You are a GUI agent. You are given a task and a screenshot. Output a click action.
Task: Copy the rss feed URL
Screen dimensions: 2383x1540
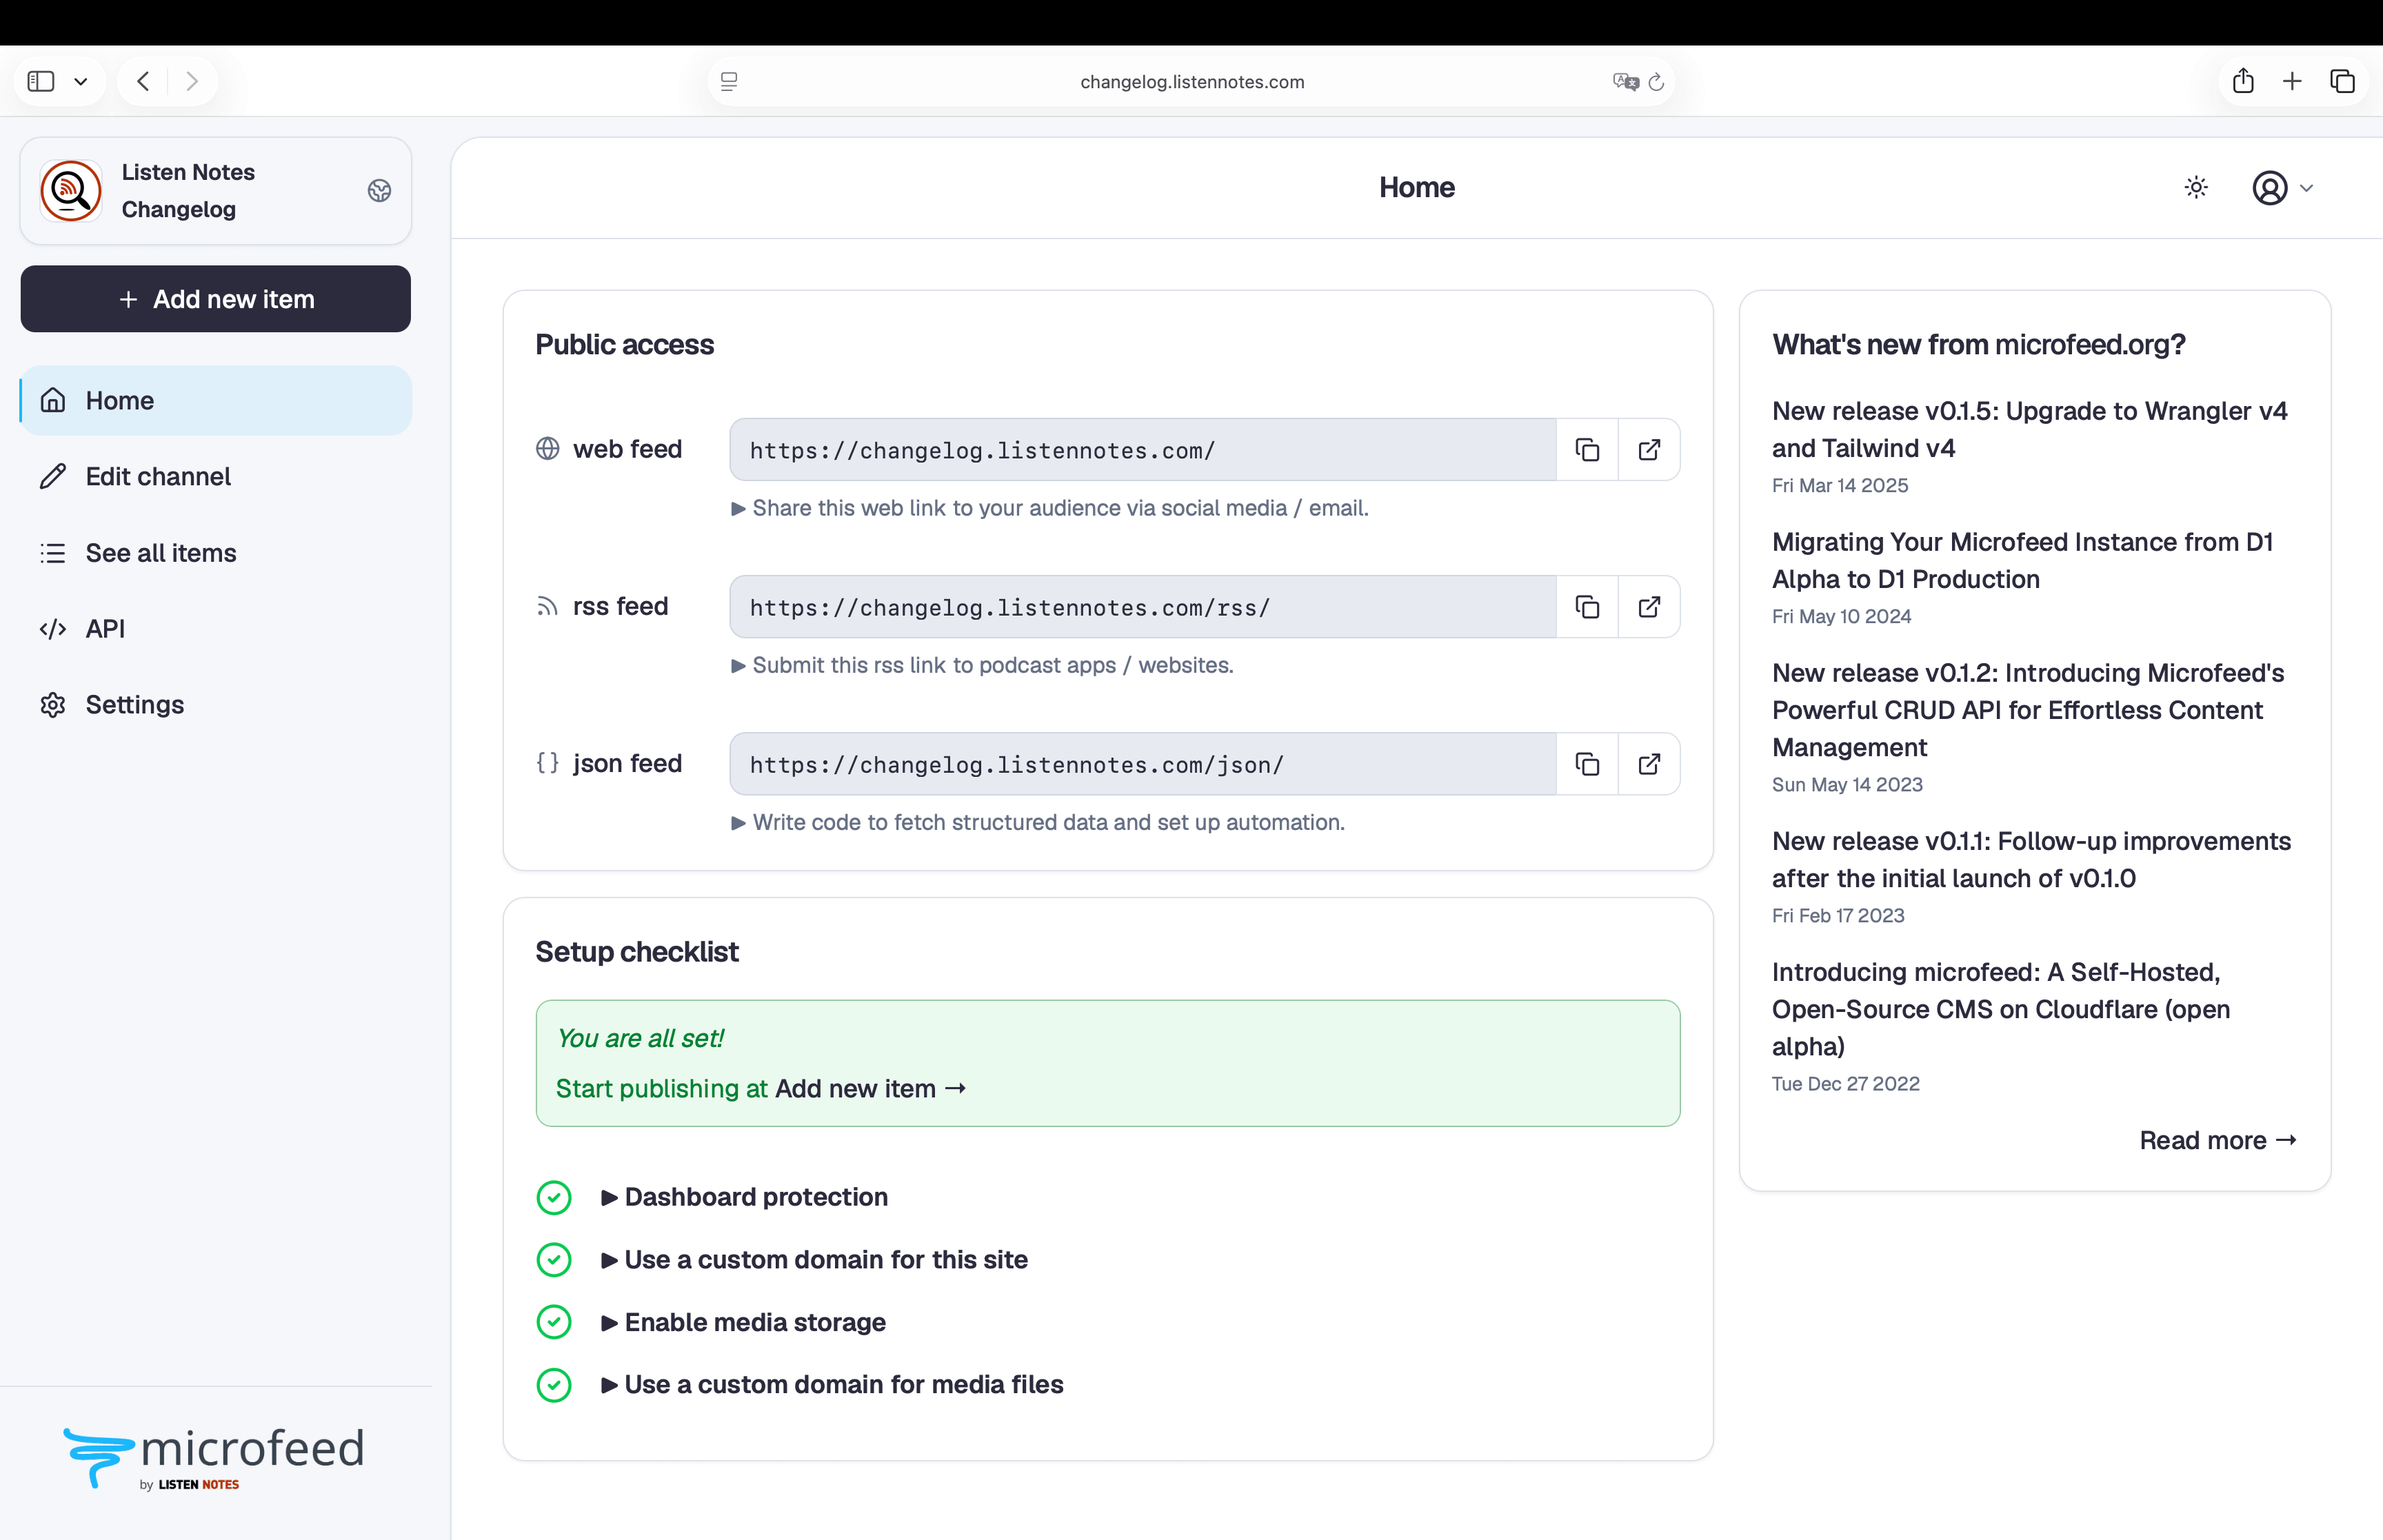click(x=1587, y=607)
